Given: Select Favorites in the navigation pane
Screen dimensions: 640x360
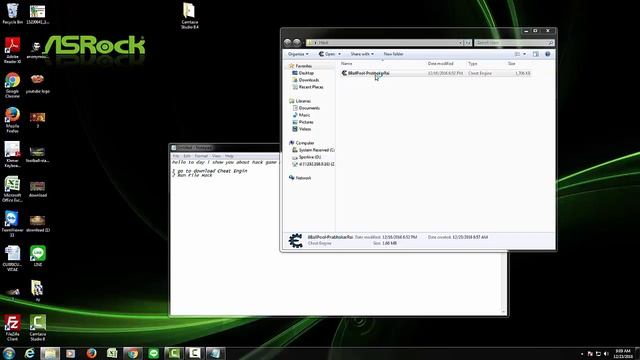Looking at the screenshot, I should tap(304, 66).
